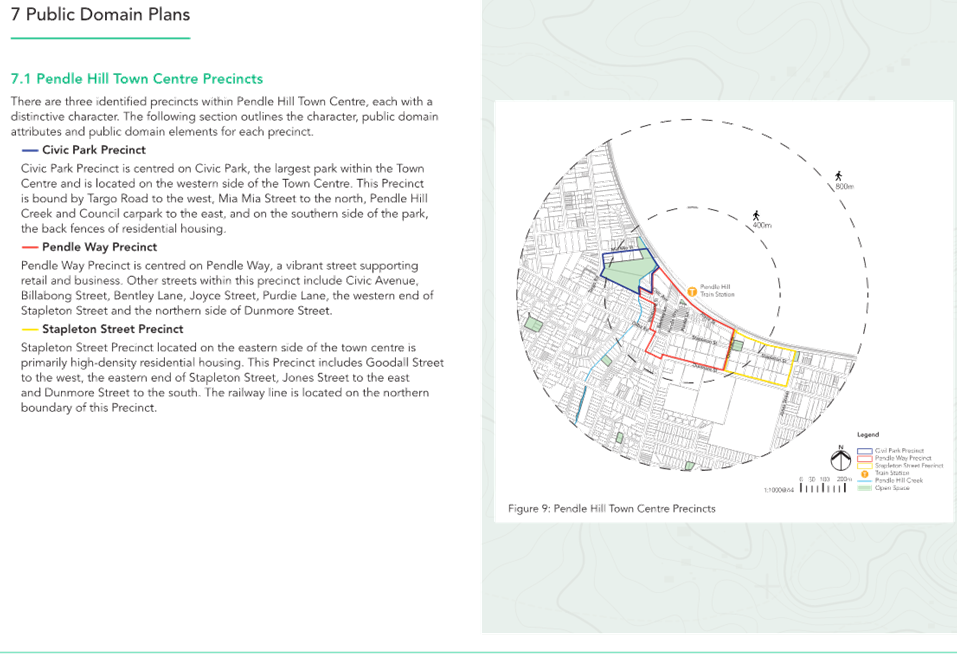Click the 'Pendle Way Precinct' subheading
The width and height of the screenshot is (957, 661).
tap(99, 247)
